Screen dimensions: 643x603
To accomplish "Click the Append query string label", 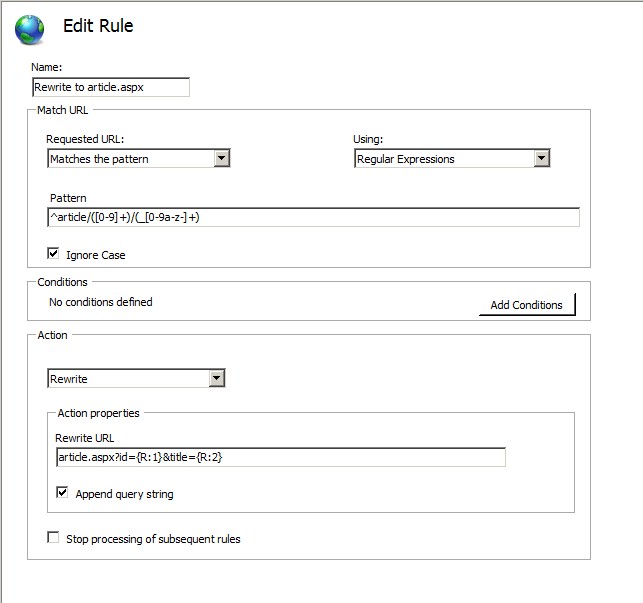I will [x=124, y=494].
